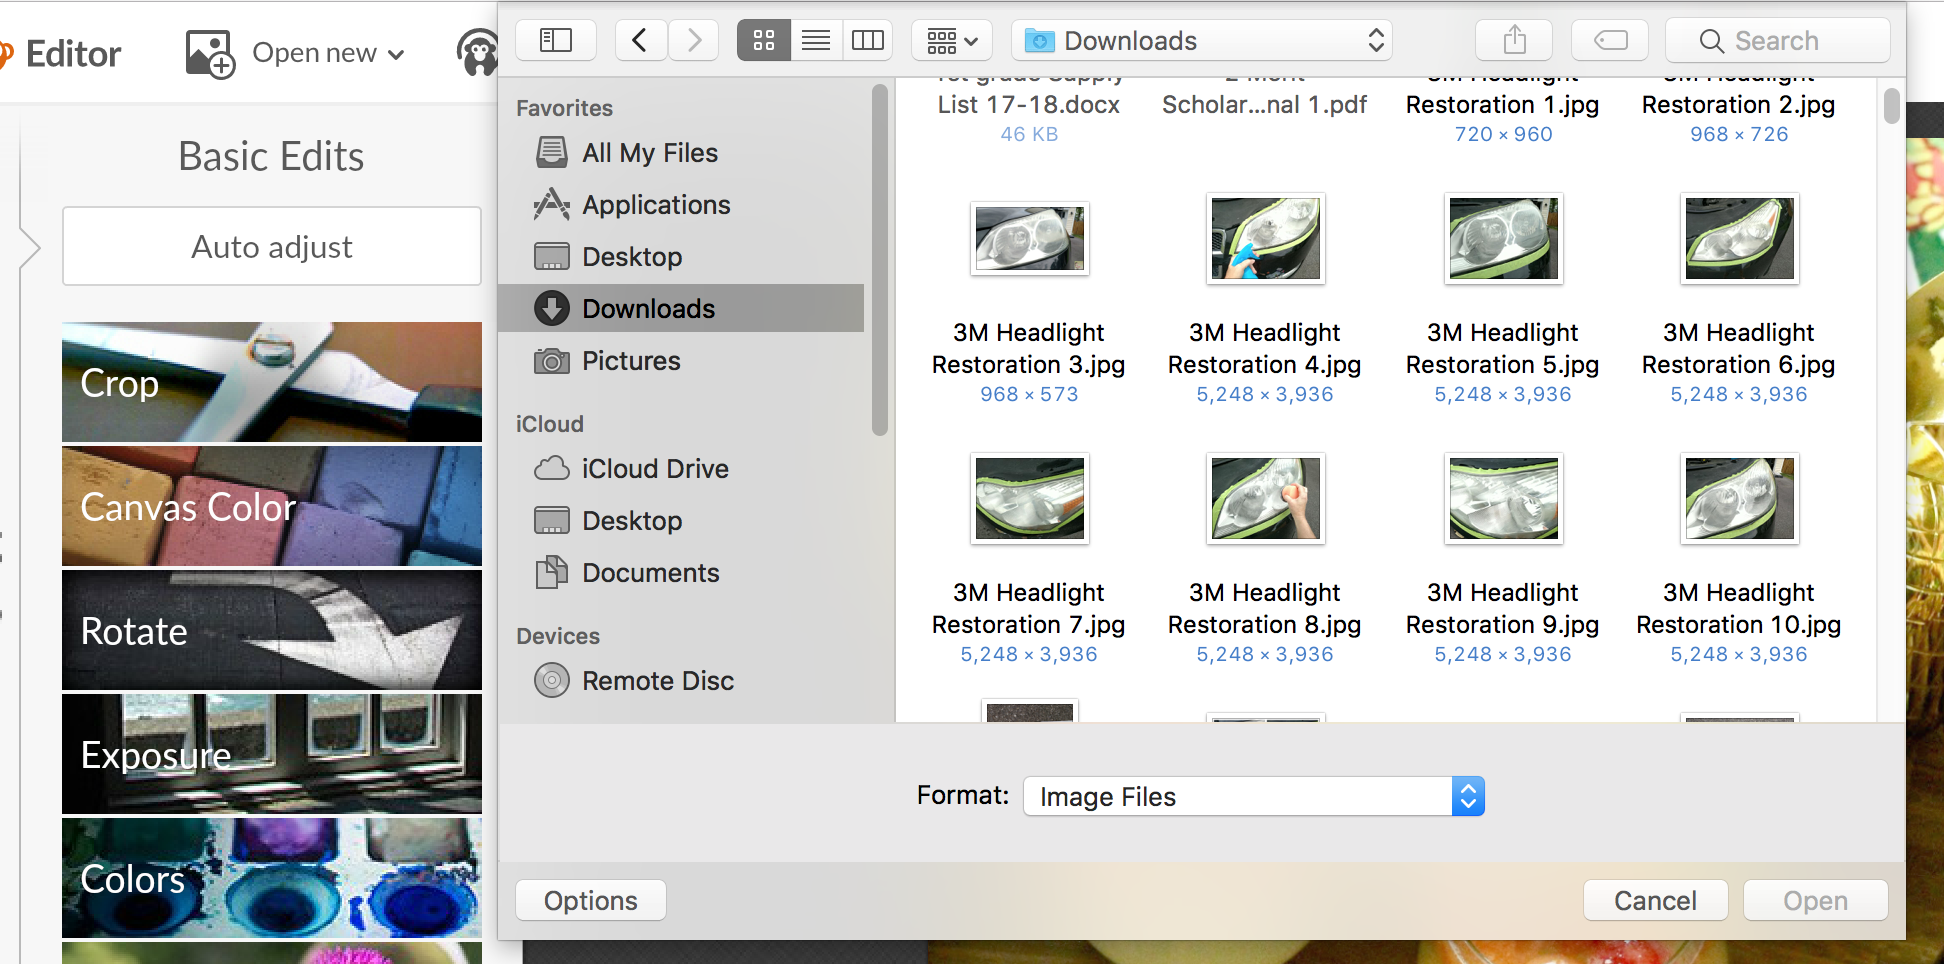Open Desktop under Favorites

tap(681, 257)
